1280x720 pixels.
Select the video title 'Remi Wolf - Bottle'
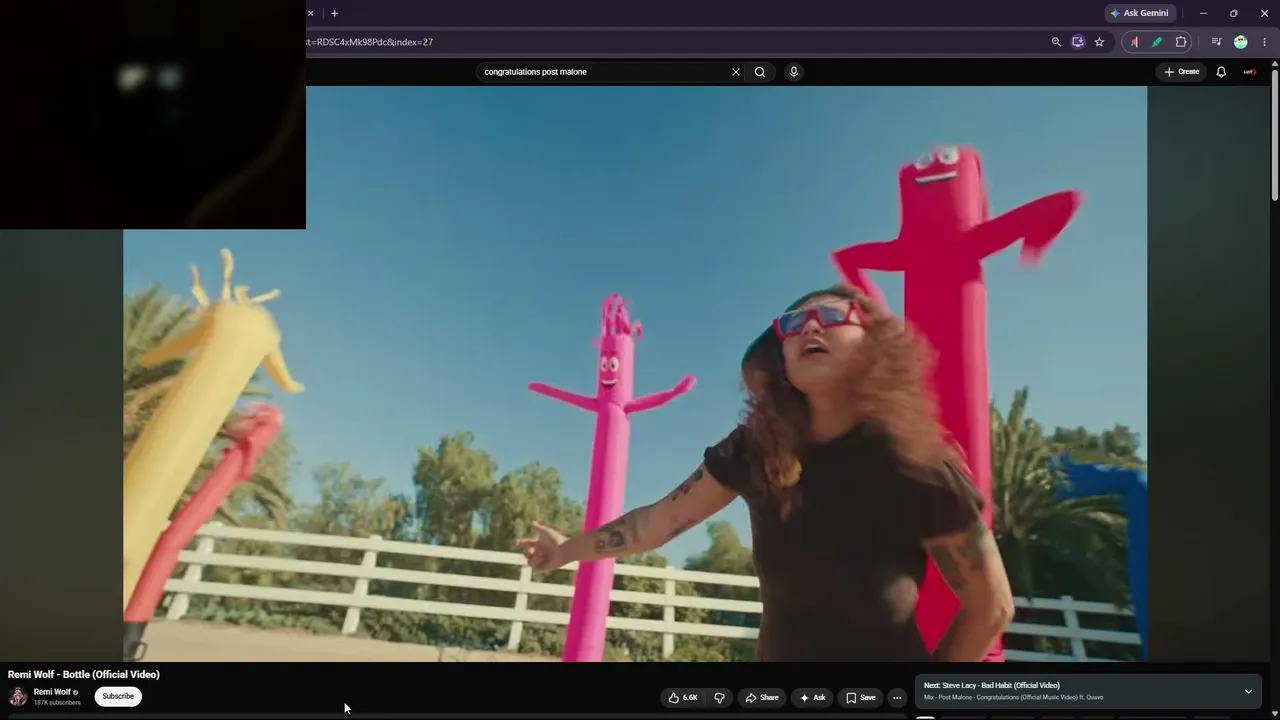(x=84, y=675)
